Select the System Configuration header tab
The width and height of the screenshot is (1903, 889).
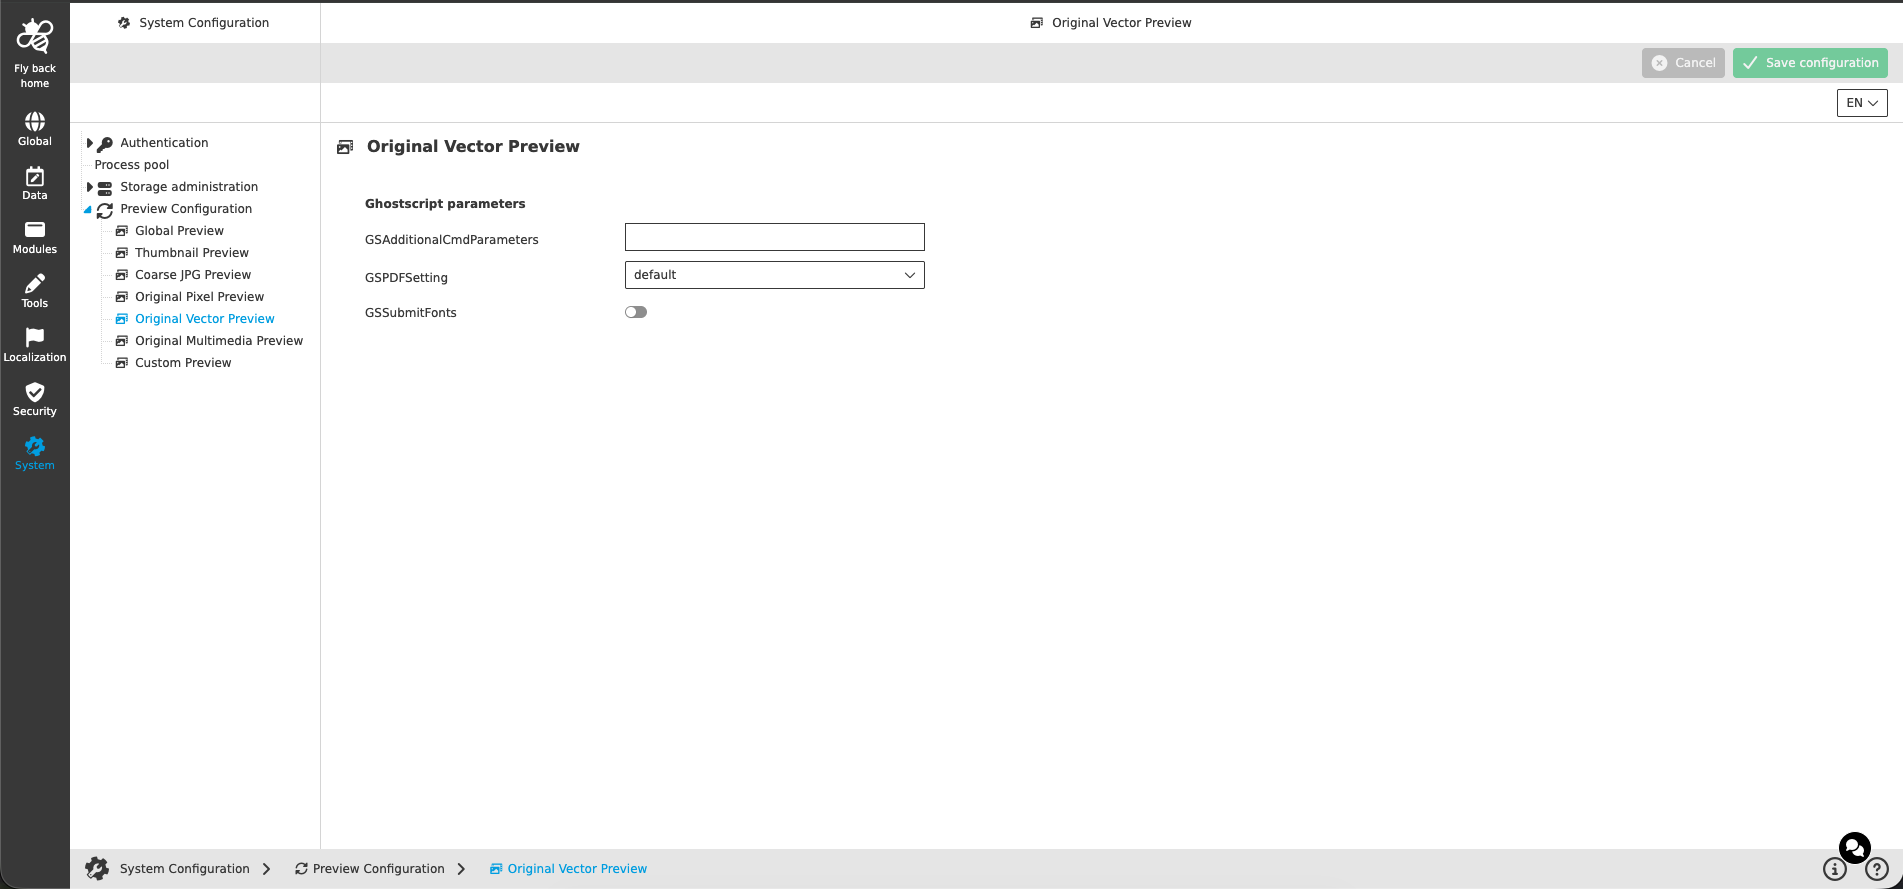tap(195, 23)
